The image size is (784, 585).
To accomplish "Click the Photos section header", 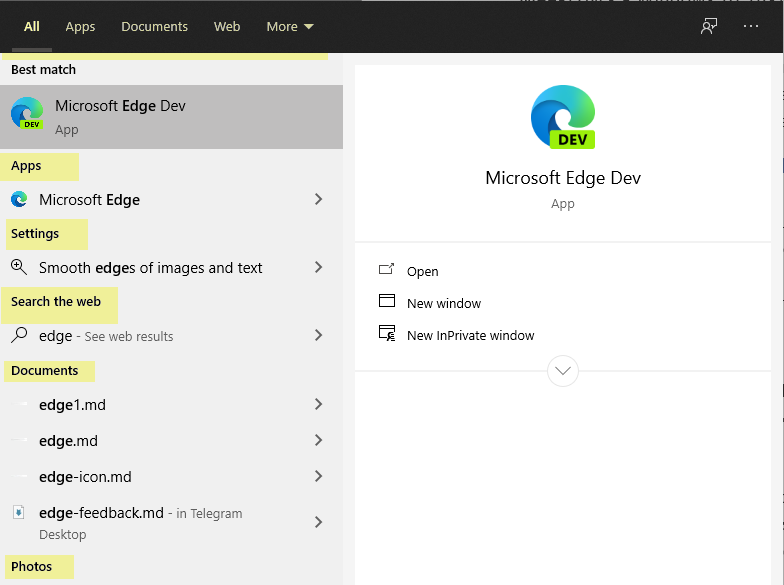I will (32, 566).
